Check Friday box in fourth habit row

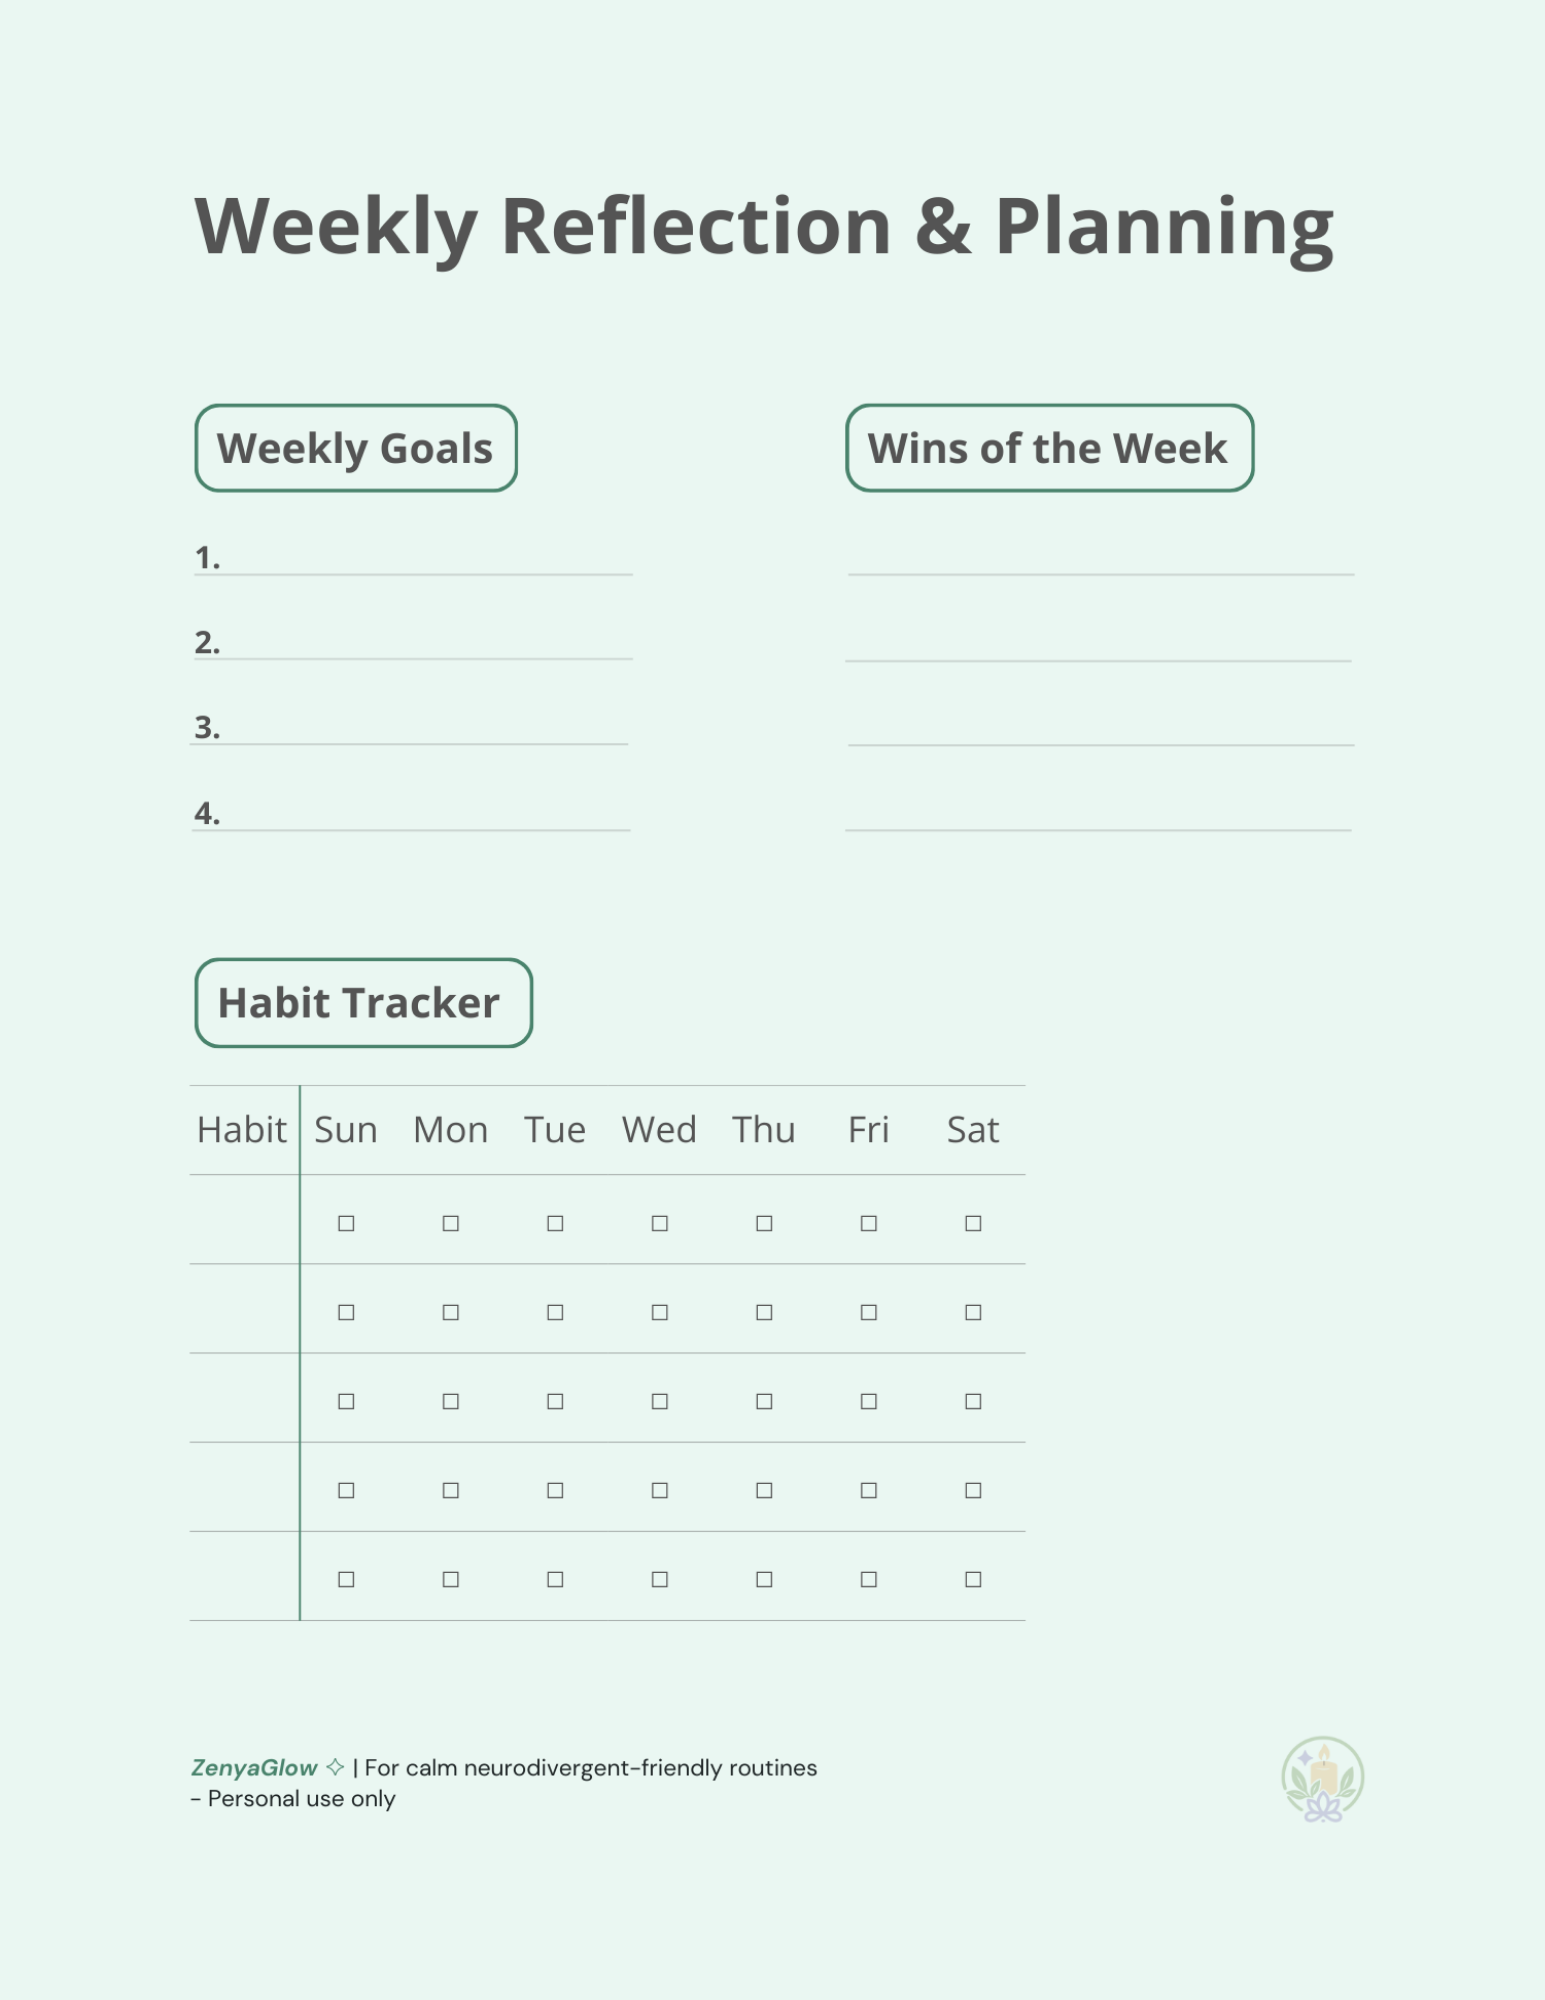[869, 1490]
